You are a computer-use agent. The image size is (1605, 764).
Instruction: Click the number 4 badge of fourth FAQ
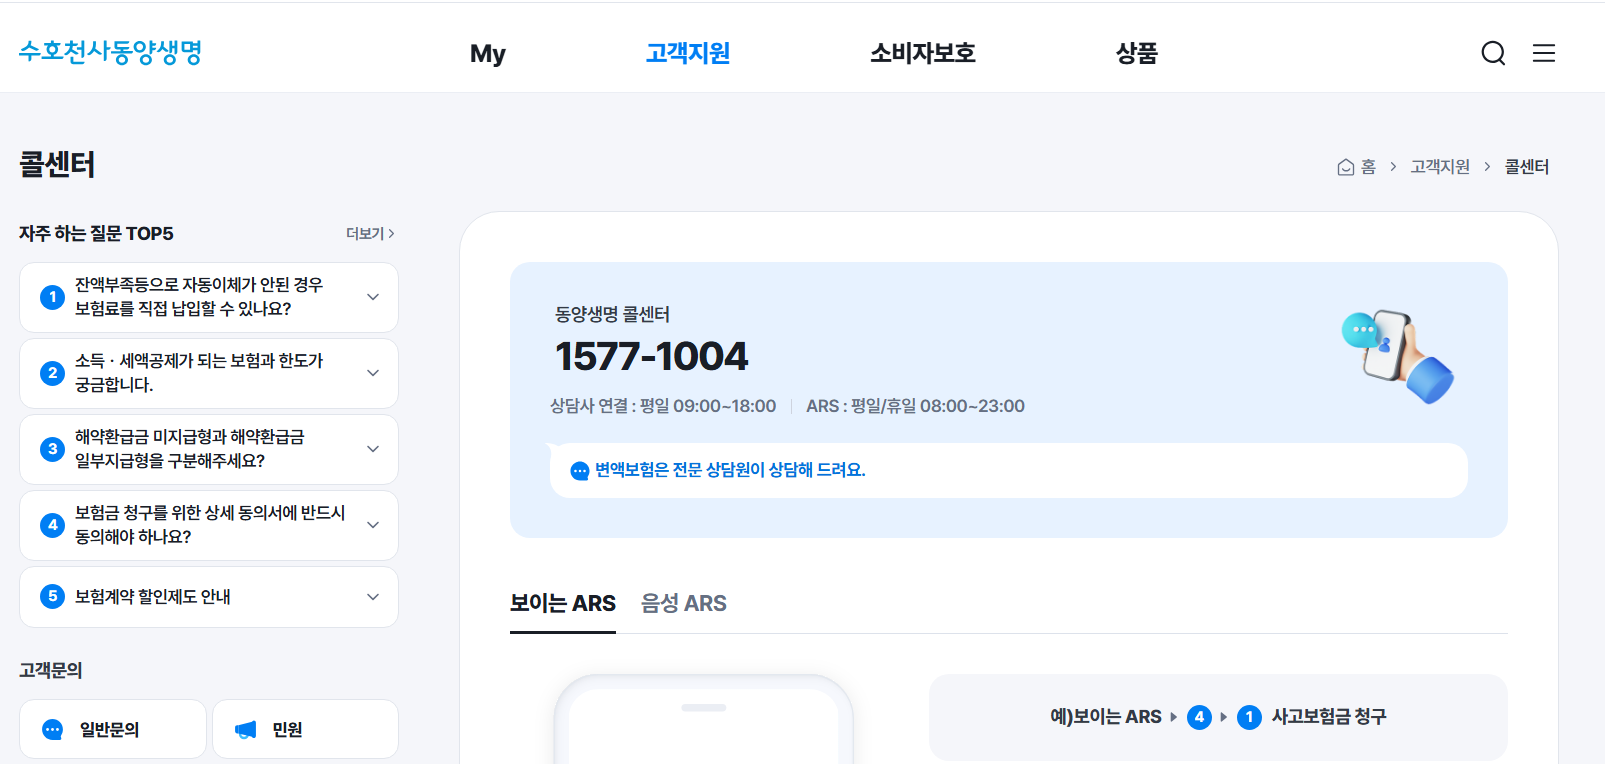click(x=52, y=525)
